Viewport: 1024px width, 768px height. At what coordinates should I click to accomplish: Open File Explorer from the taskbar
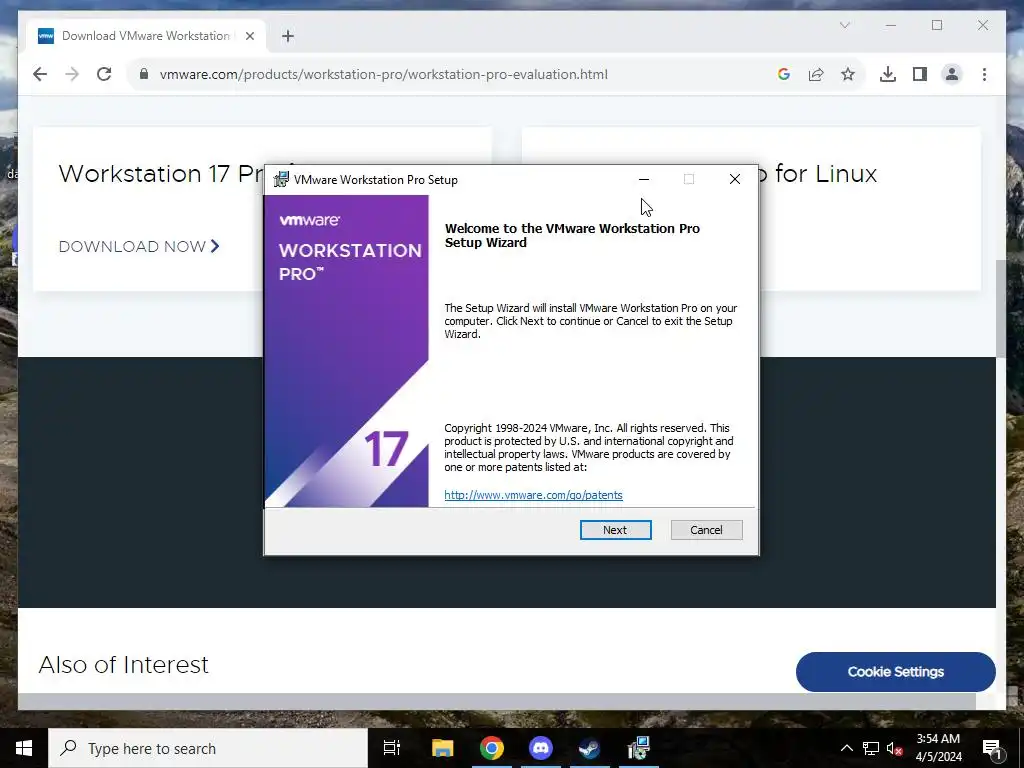[x=442, y=748]
